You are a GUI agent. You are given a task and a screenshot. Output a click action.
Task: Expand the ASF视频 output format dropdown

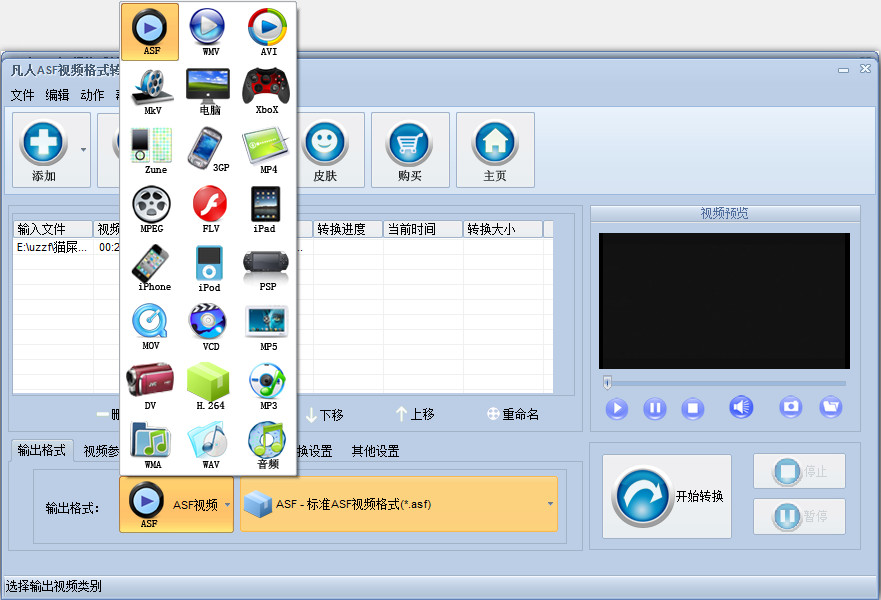tap(227, 504)
